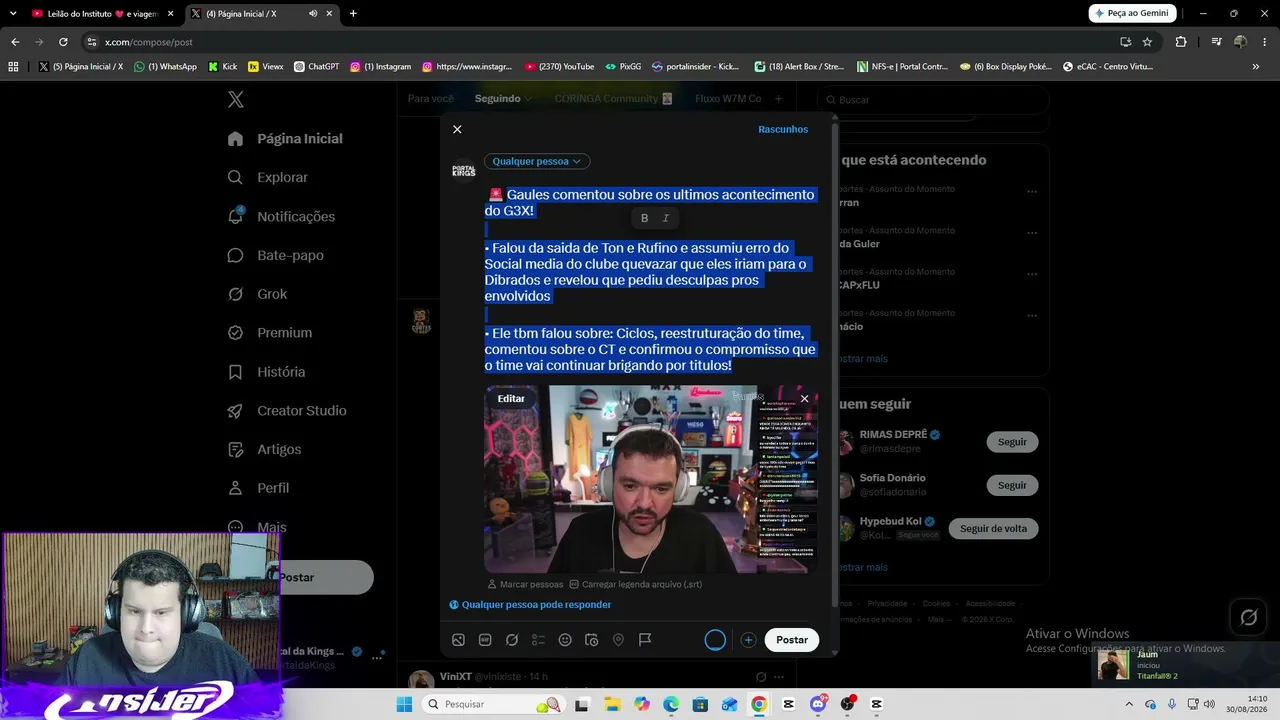This screenshot has height=720, width=1280.
Task: Click the Postar button in composer
Action: [x=792, y=640]
